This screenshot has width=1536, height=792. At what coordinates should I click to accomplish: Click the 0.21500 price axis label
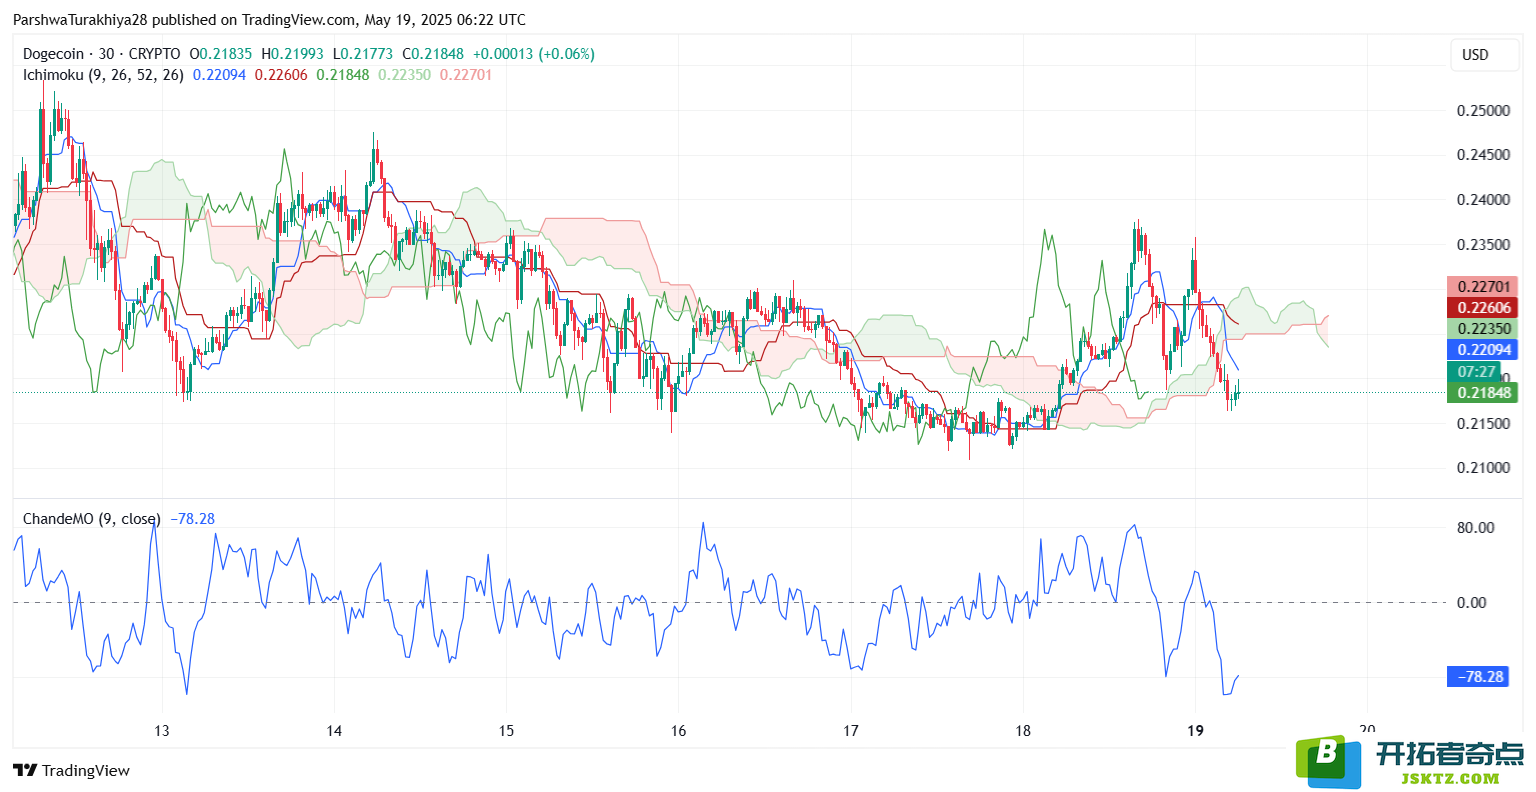pyautogui.click(x=1483, y=424)
